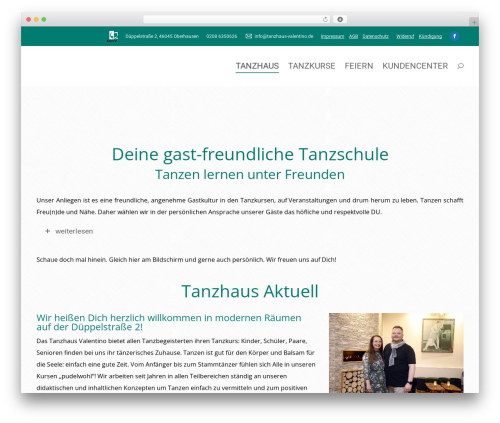
Task: Click the paragraph starting Das Tanzhaus Valentino bietet
Action: (x=176, y=364)
